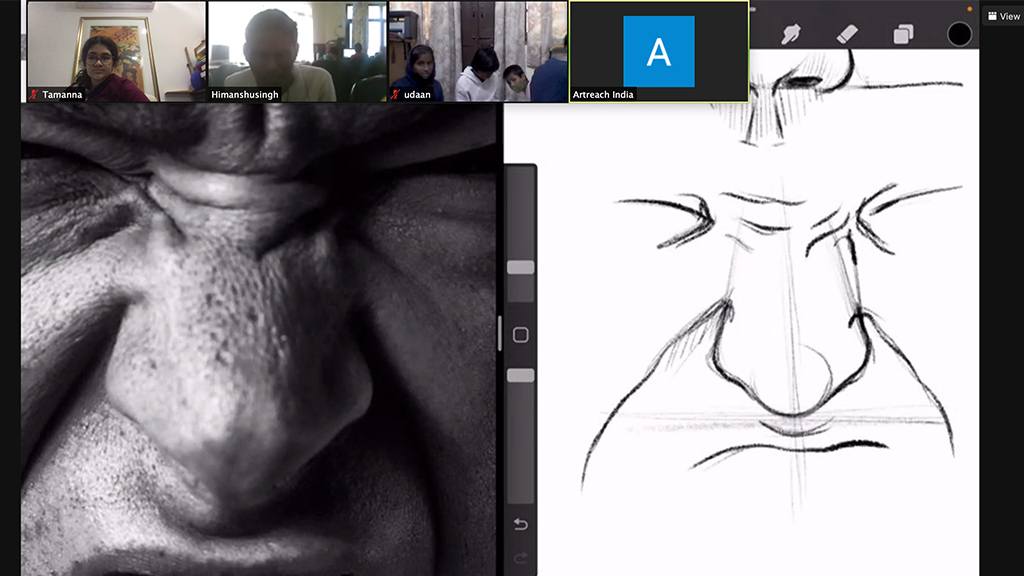The height and width of the screenshot is (576, 1024).
Task: Click the upper brush size slider handle
Action: coord(520,267)
